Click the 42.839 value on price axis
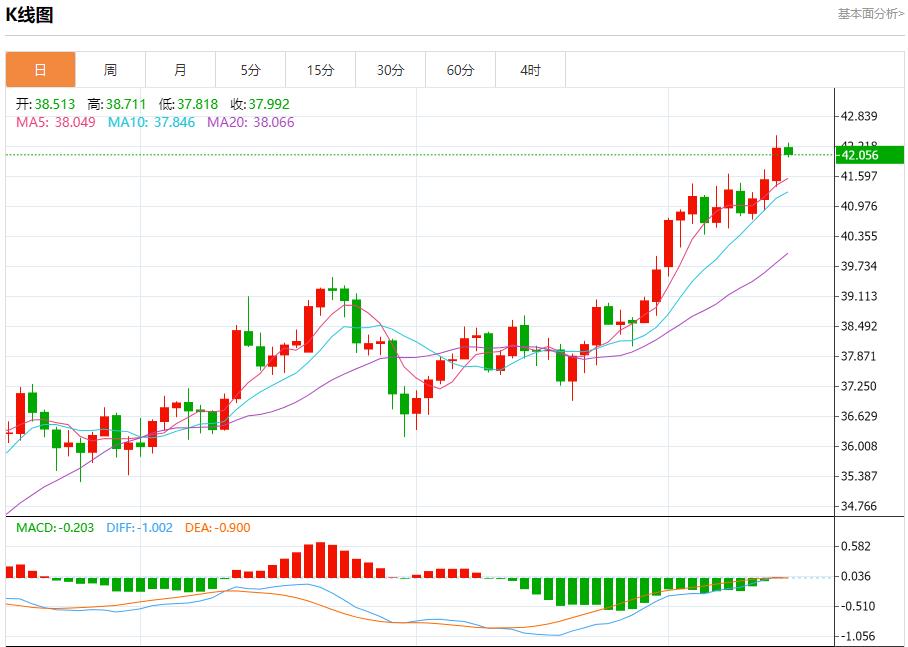This screenshot has width=908, height=647. coord(860,114)
